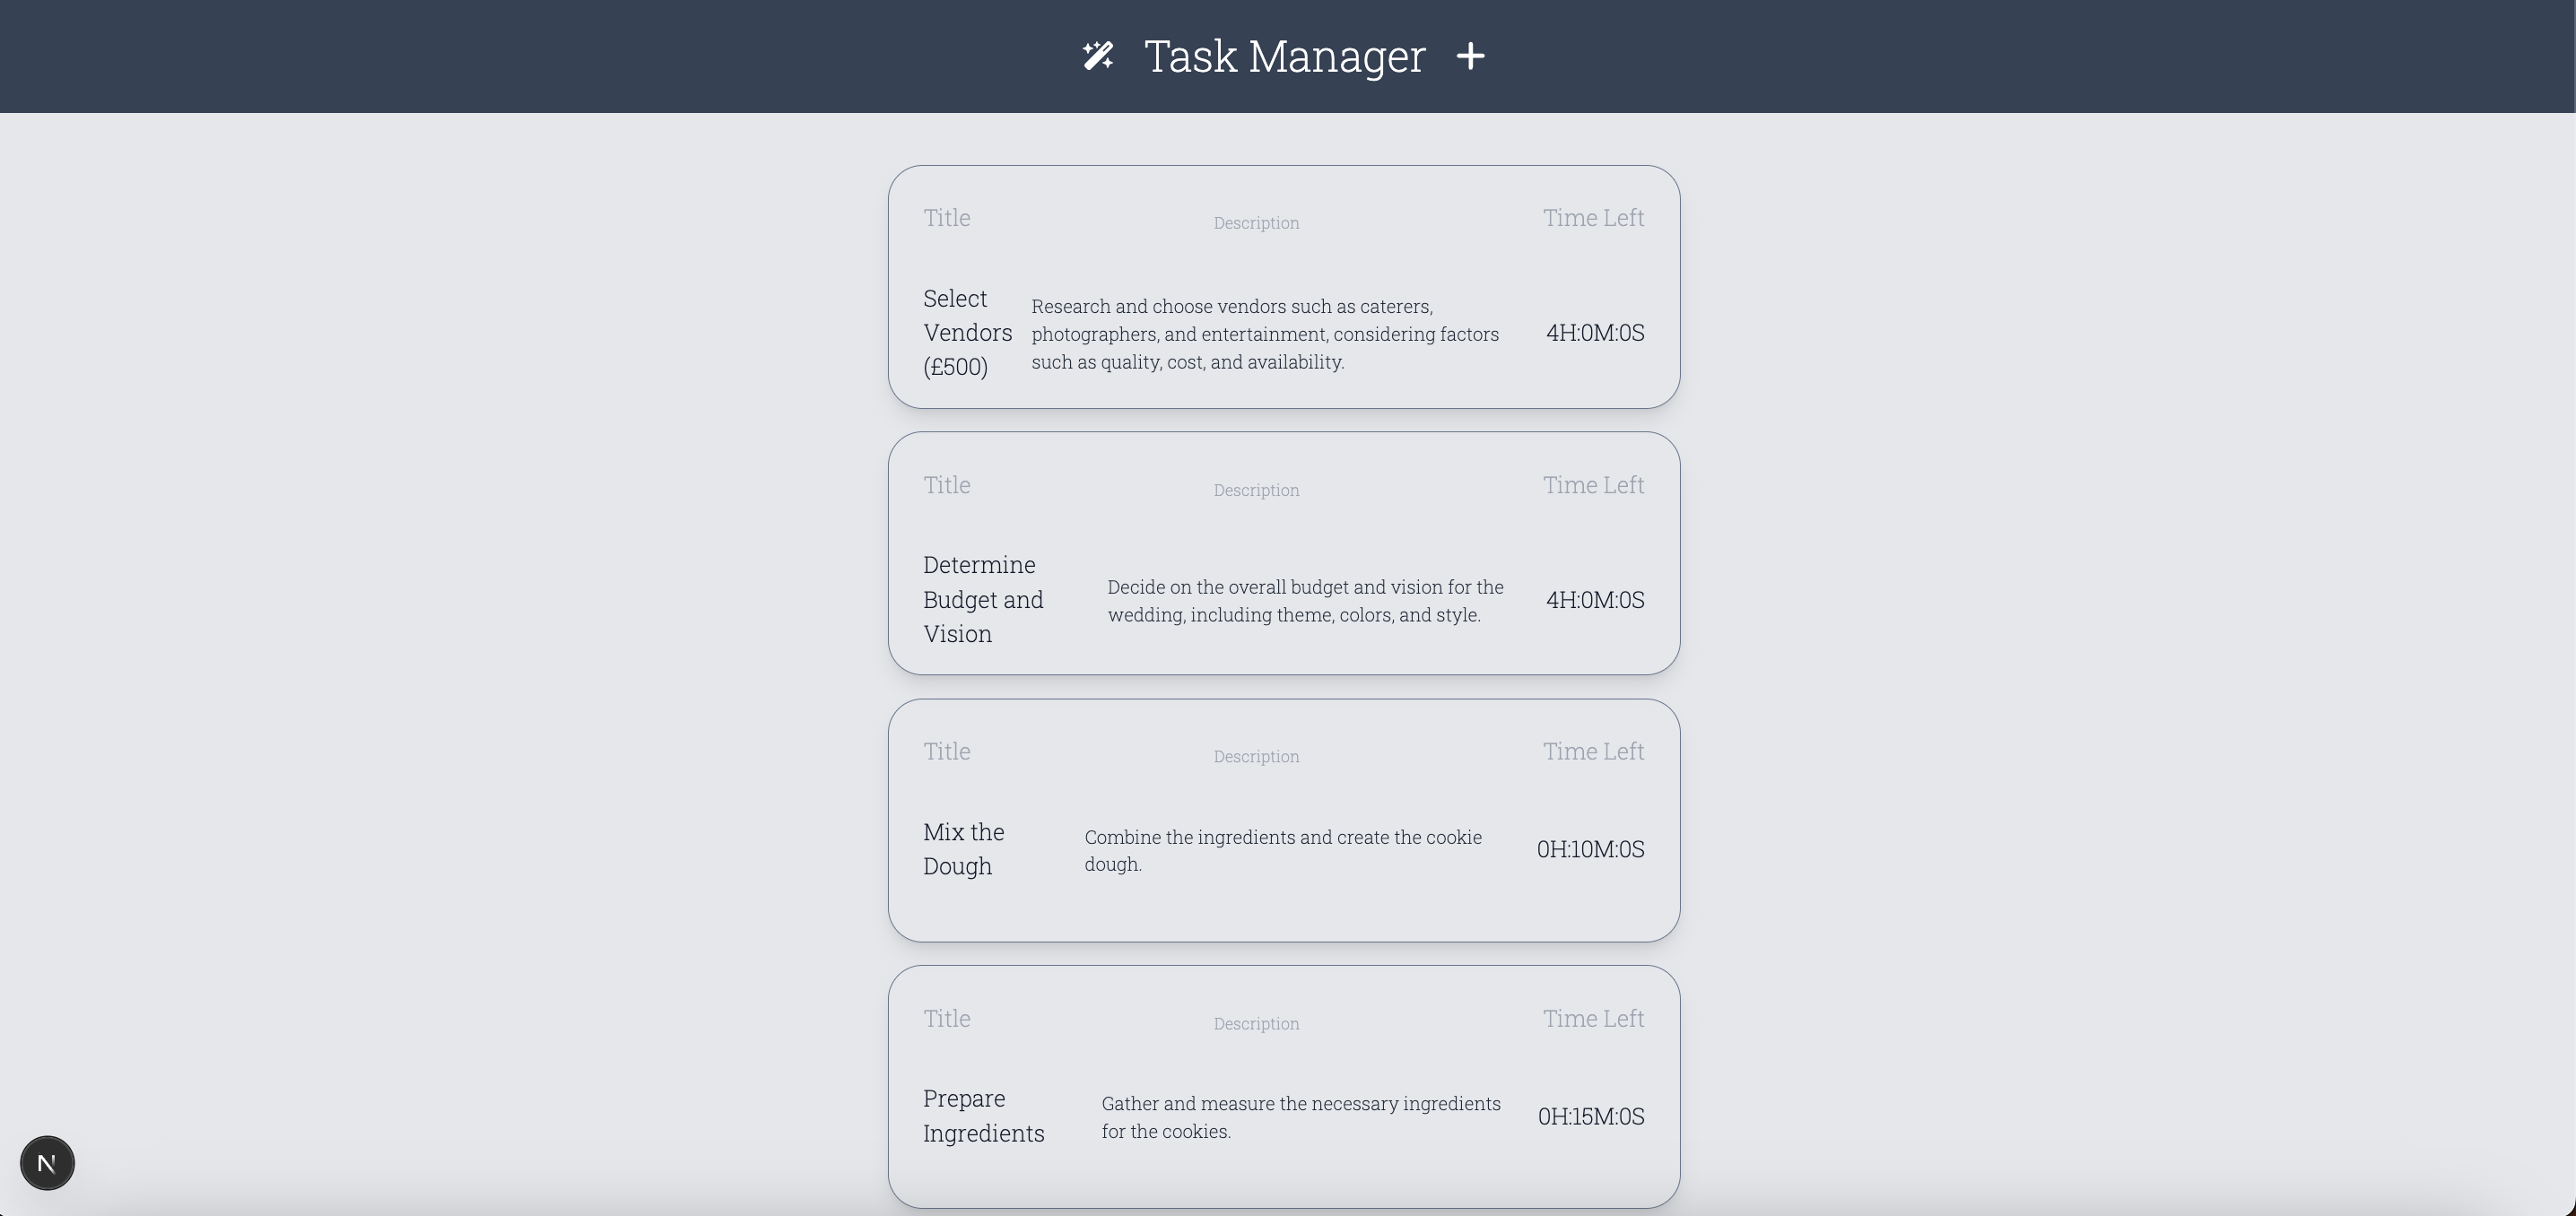Click the Mix the Dough description text

[1283, 850]
